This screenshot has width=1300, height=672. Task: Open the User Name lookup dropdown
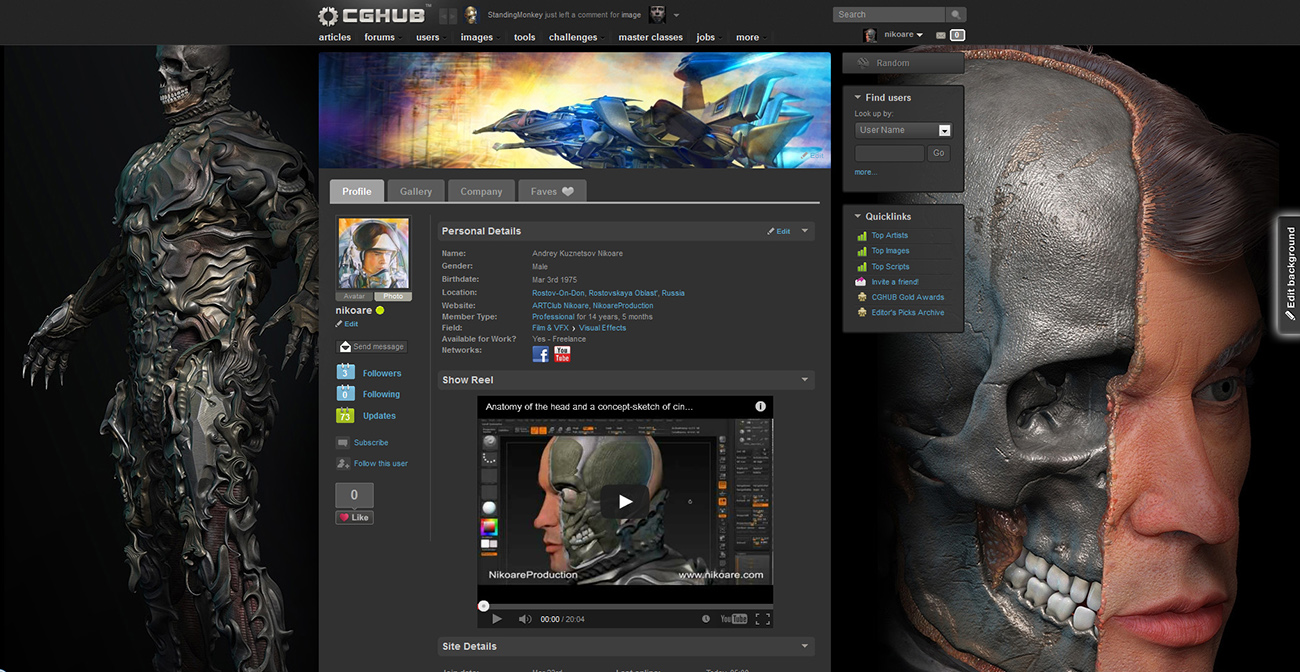pyautogui.click(x=903, y=130)
